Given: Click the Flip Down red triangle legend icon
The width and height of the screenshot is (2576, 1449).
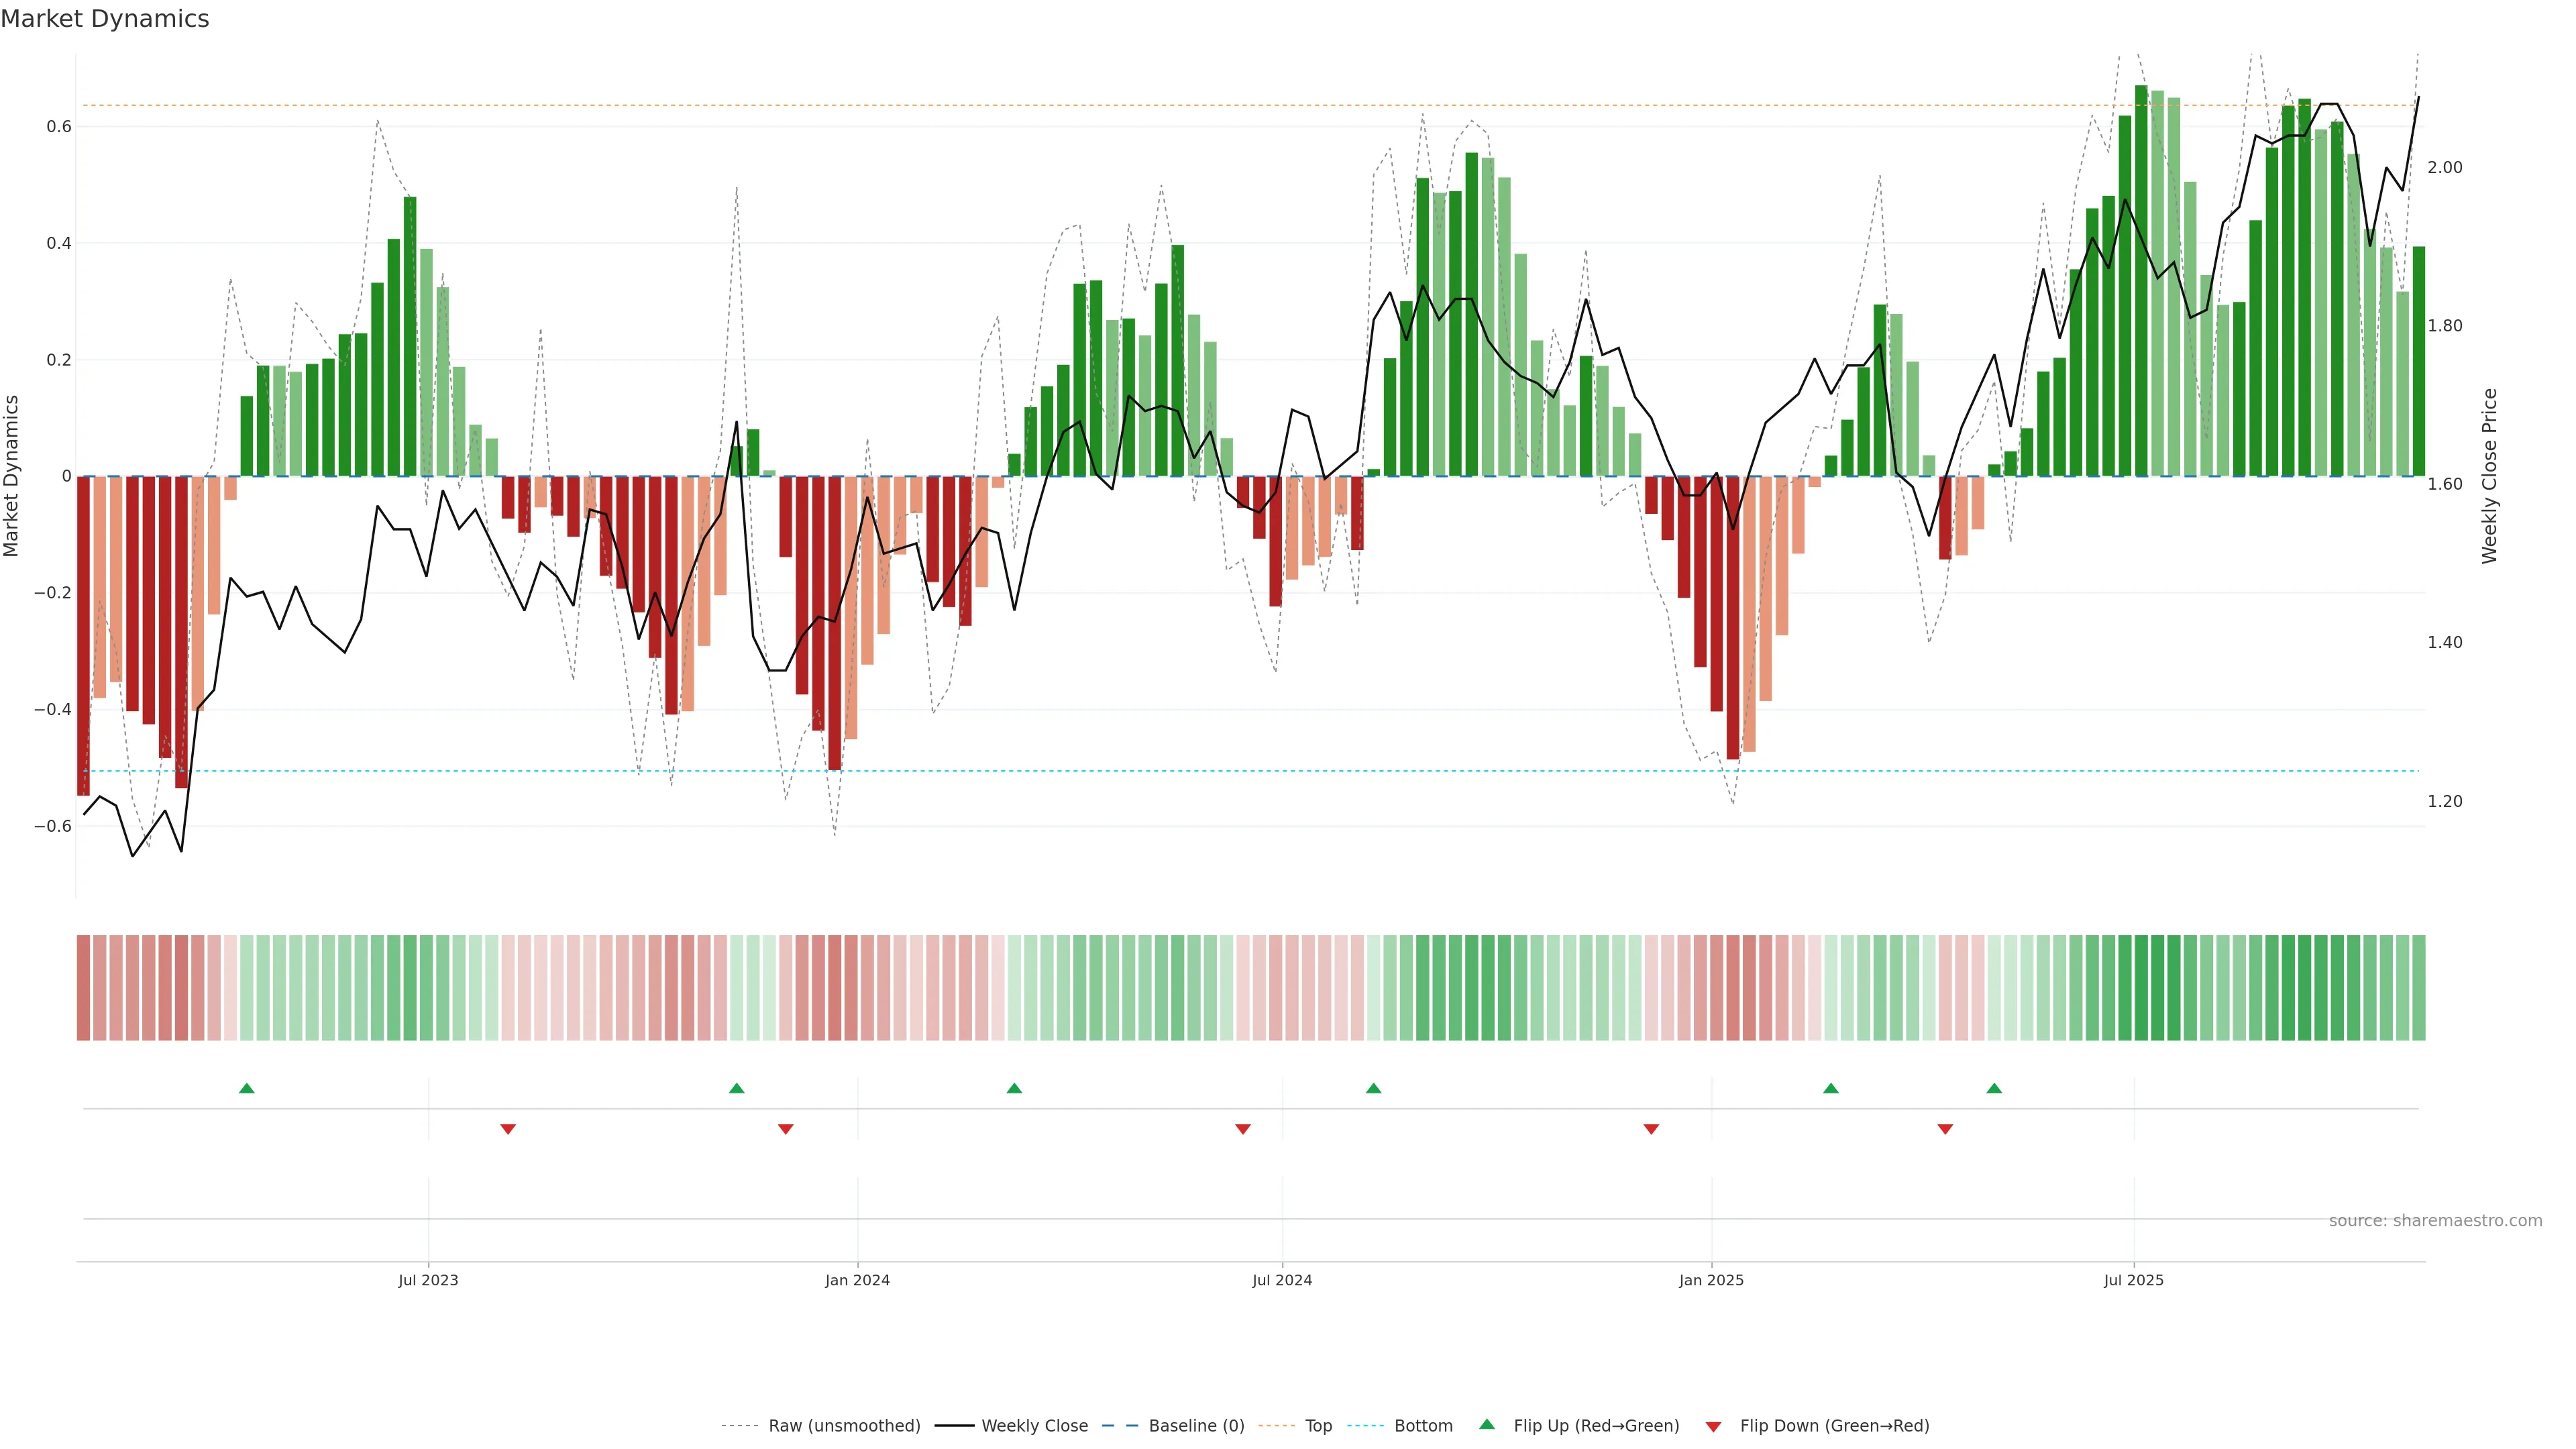Looking at the screenshot, I should coord(1713,1427).
